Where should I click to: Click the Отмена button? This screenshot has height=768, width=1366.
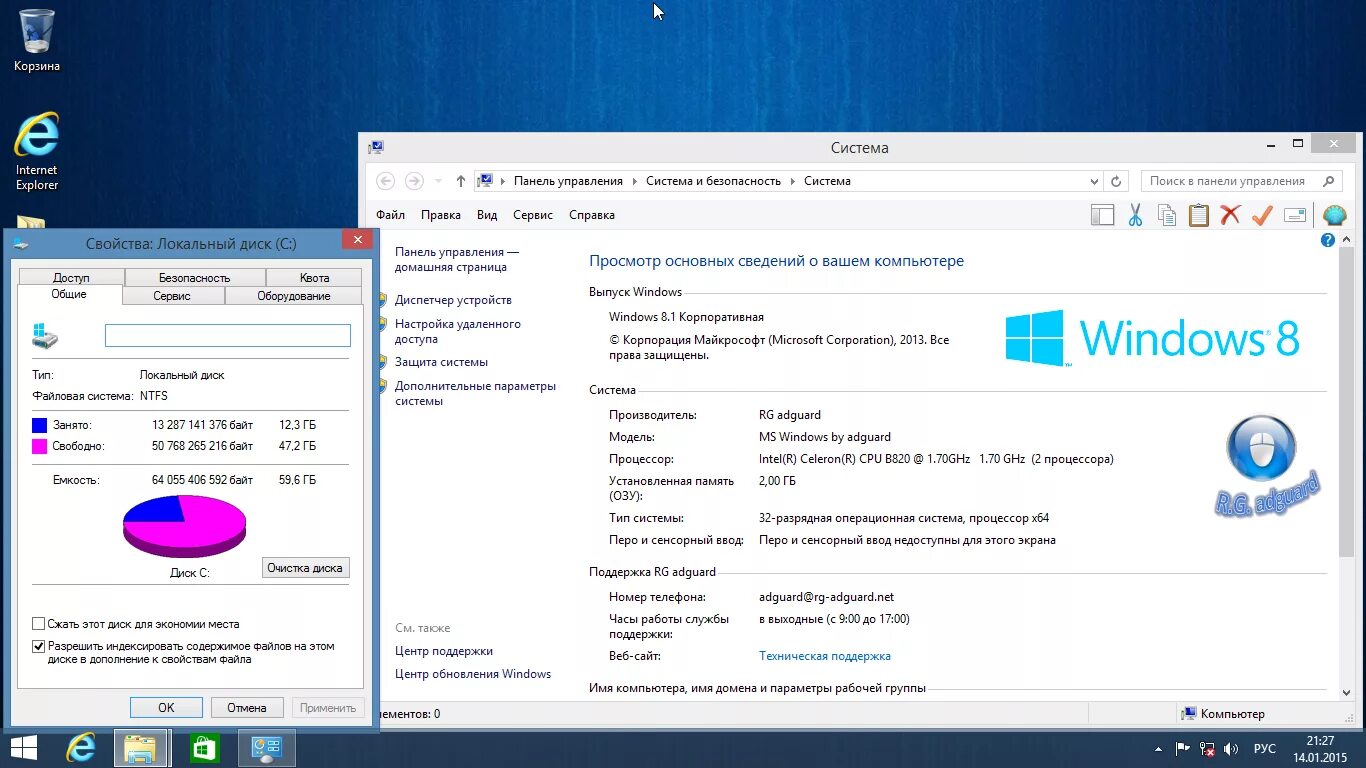(246, 707)
